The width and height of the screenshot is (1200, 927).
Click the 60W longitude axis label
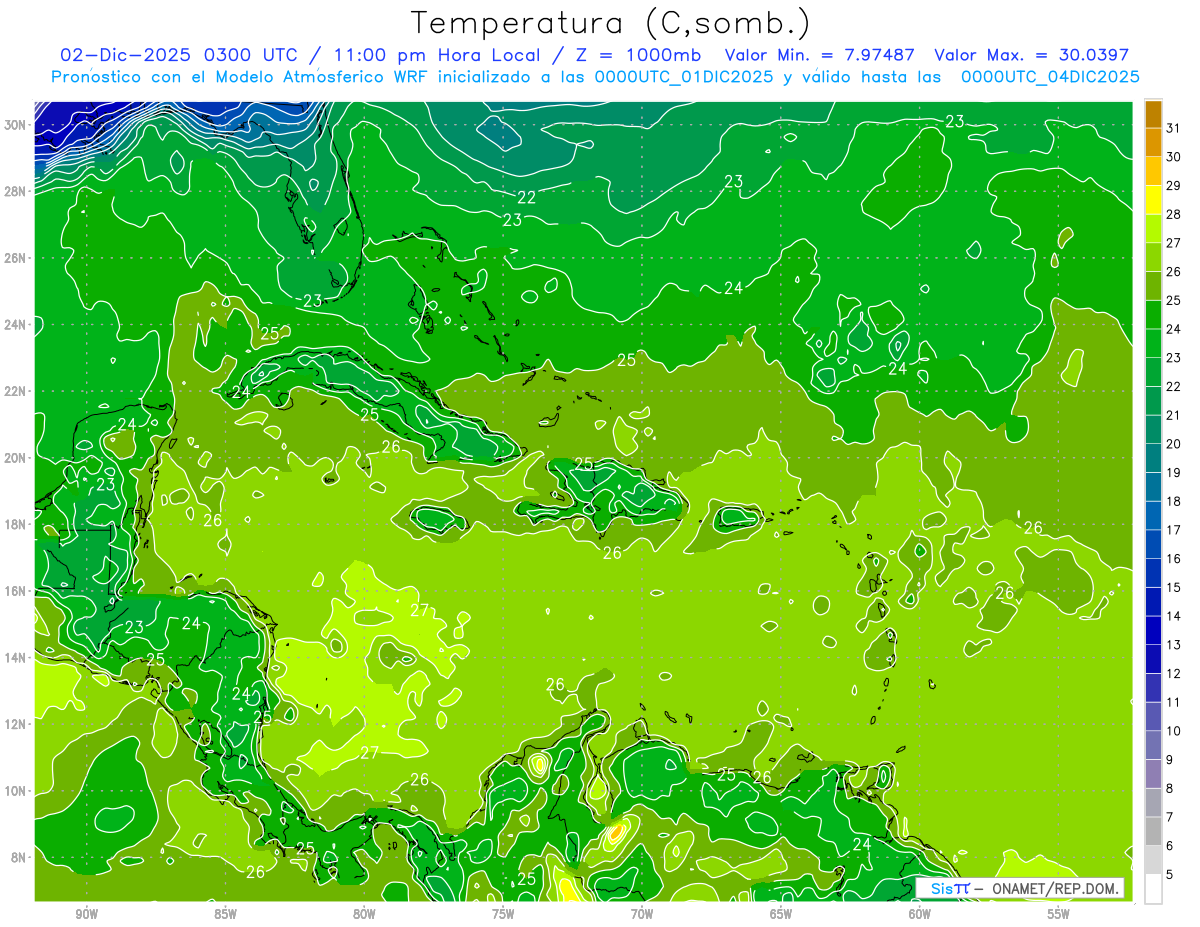click(920, 914)
